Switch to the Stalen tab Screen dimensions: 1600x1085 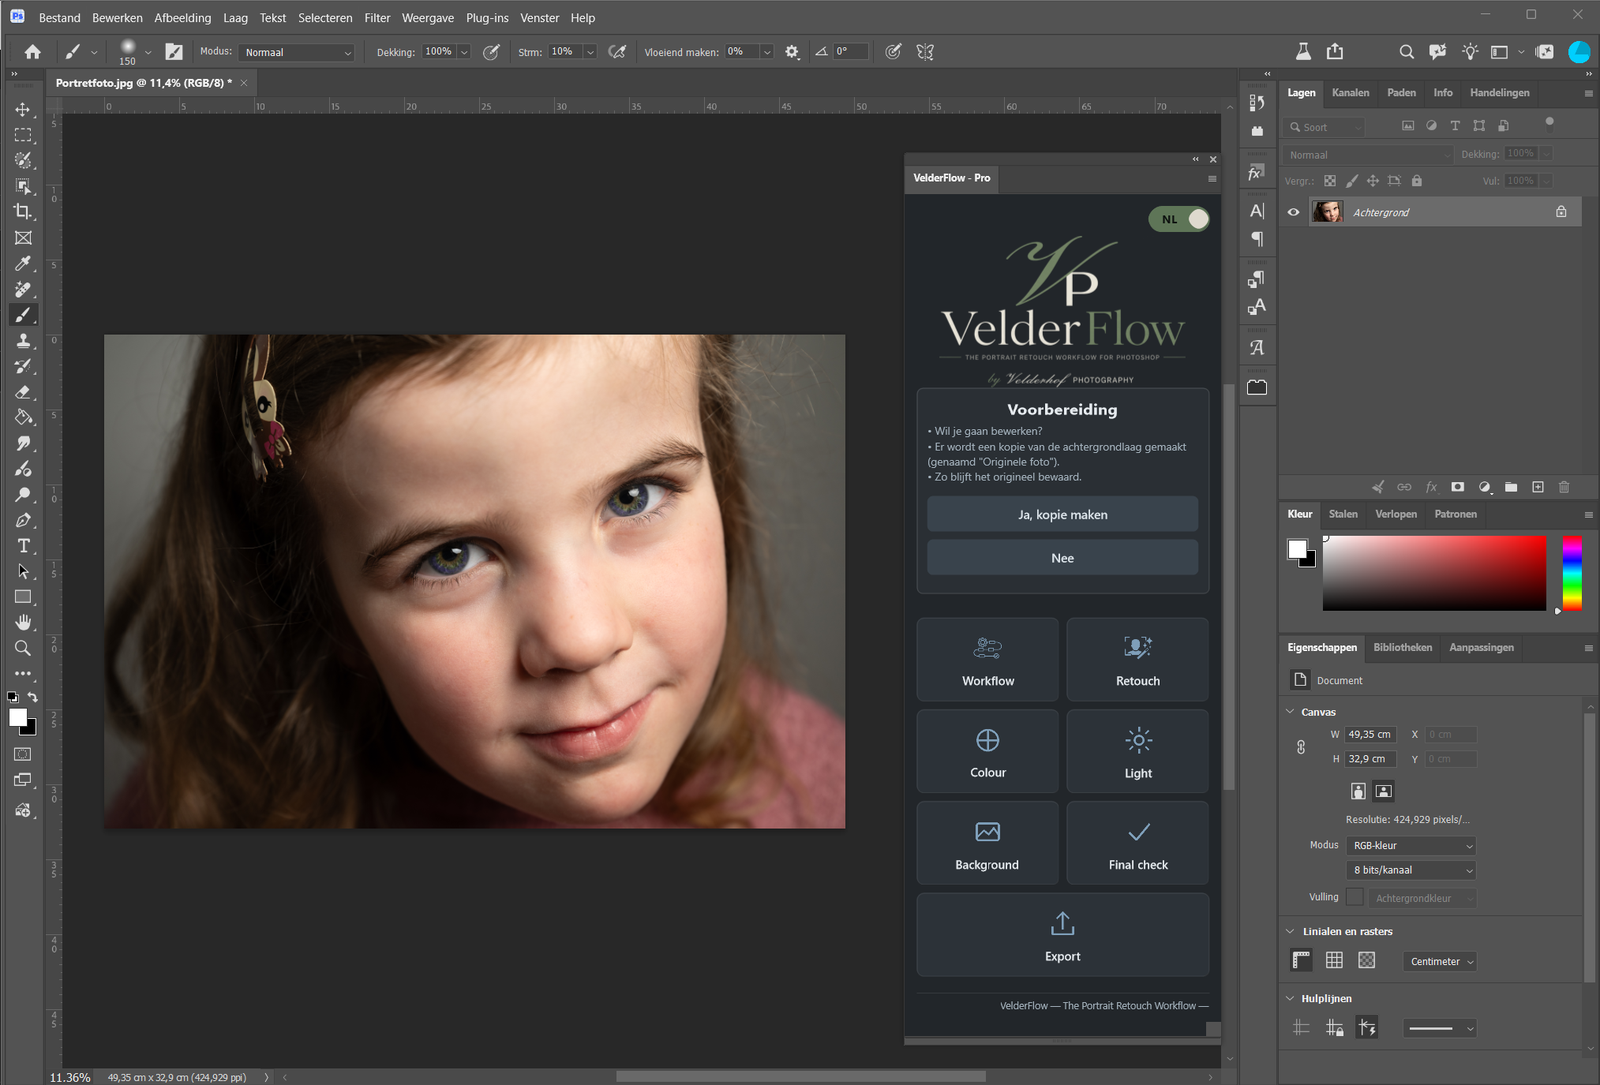click(1343, 514)
